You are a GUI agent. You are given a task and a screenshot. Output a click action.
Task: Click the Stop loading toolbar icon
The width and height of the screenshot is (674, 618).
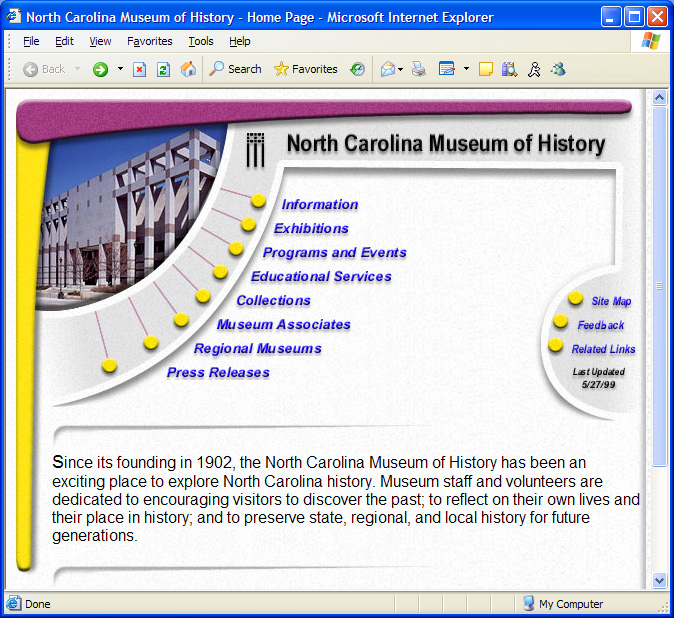coord(140,69)
